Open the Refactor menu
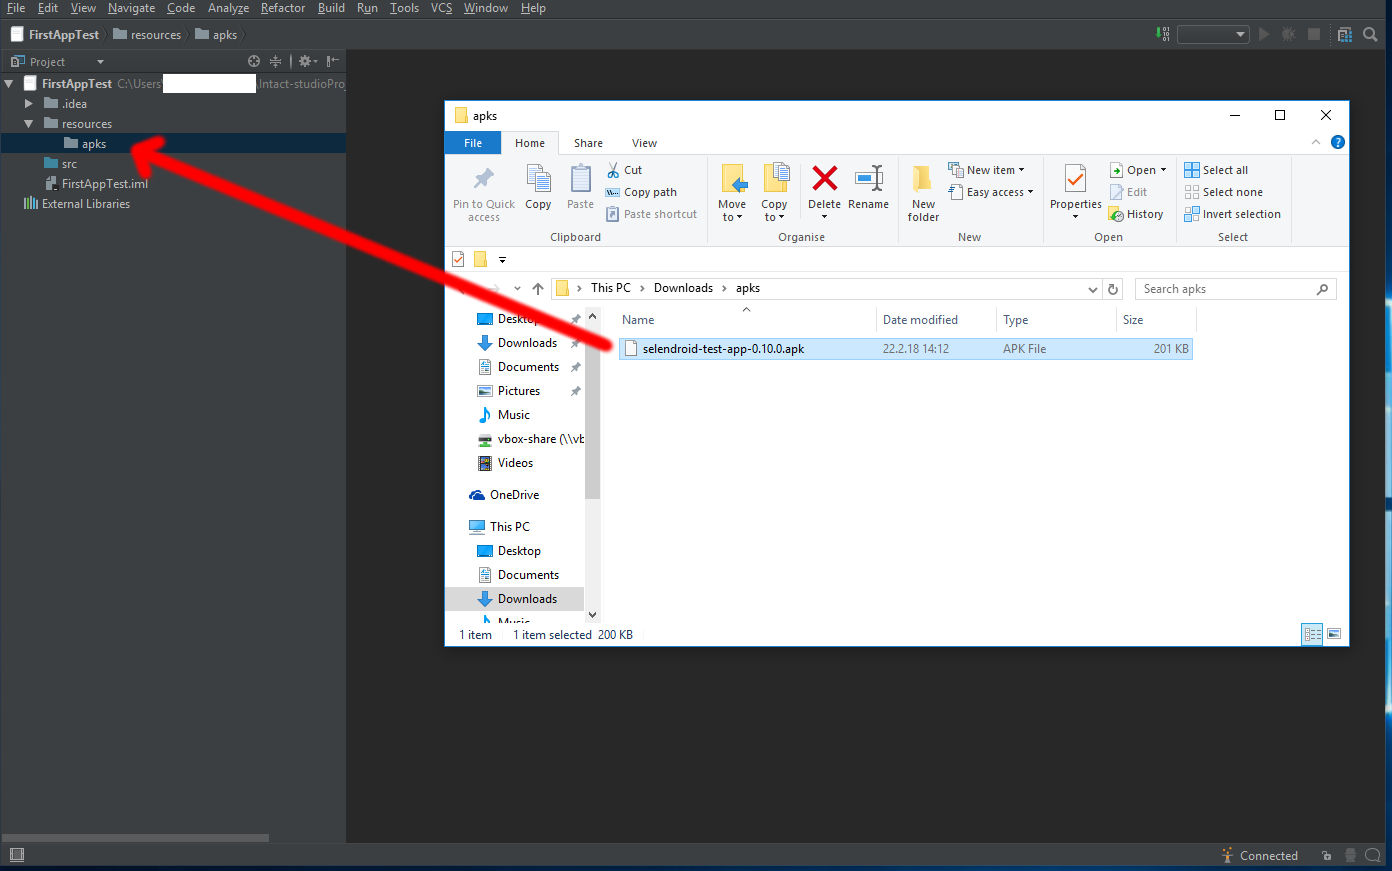The height and width of the screenshot is (871, 1392). pos(283,8)
